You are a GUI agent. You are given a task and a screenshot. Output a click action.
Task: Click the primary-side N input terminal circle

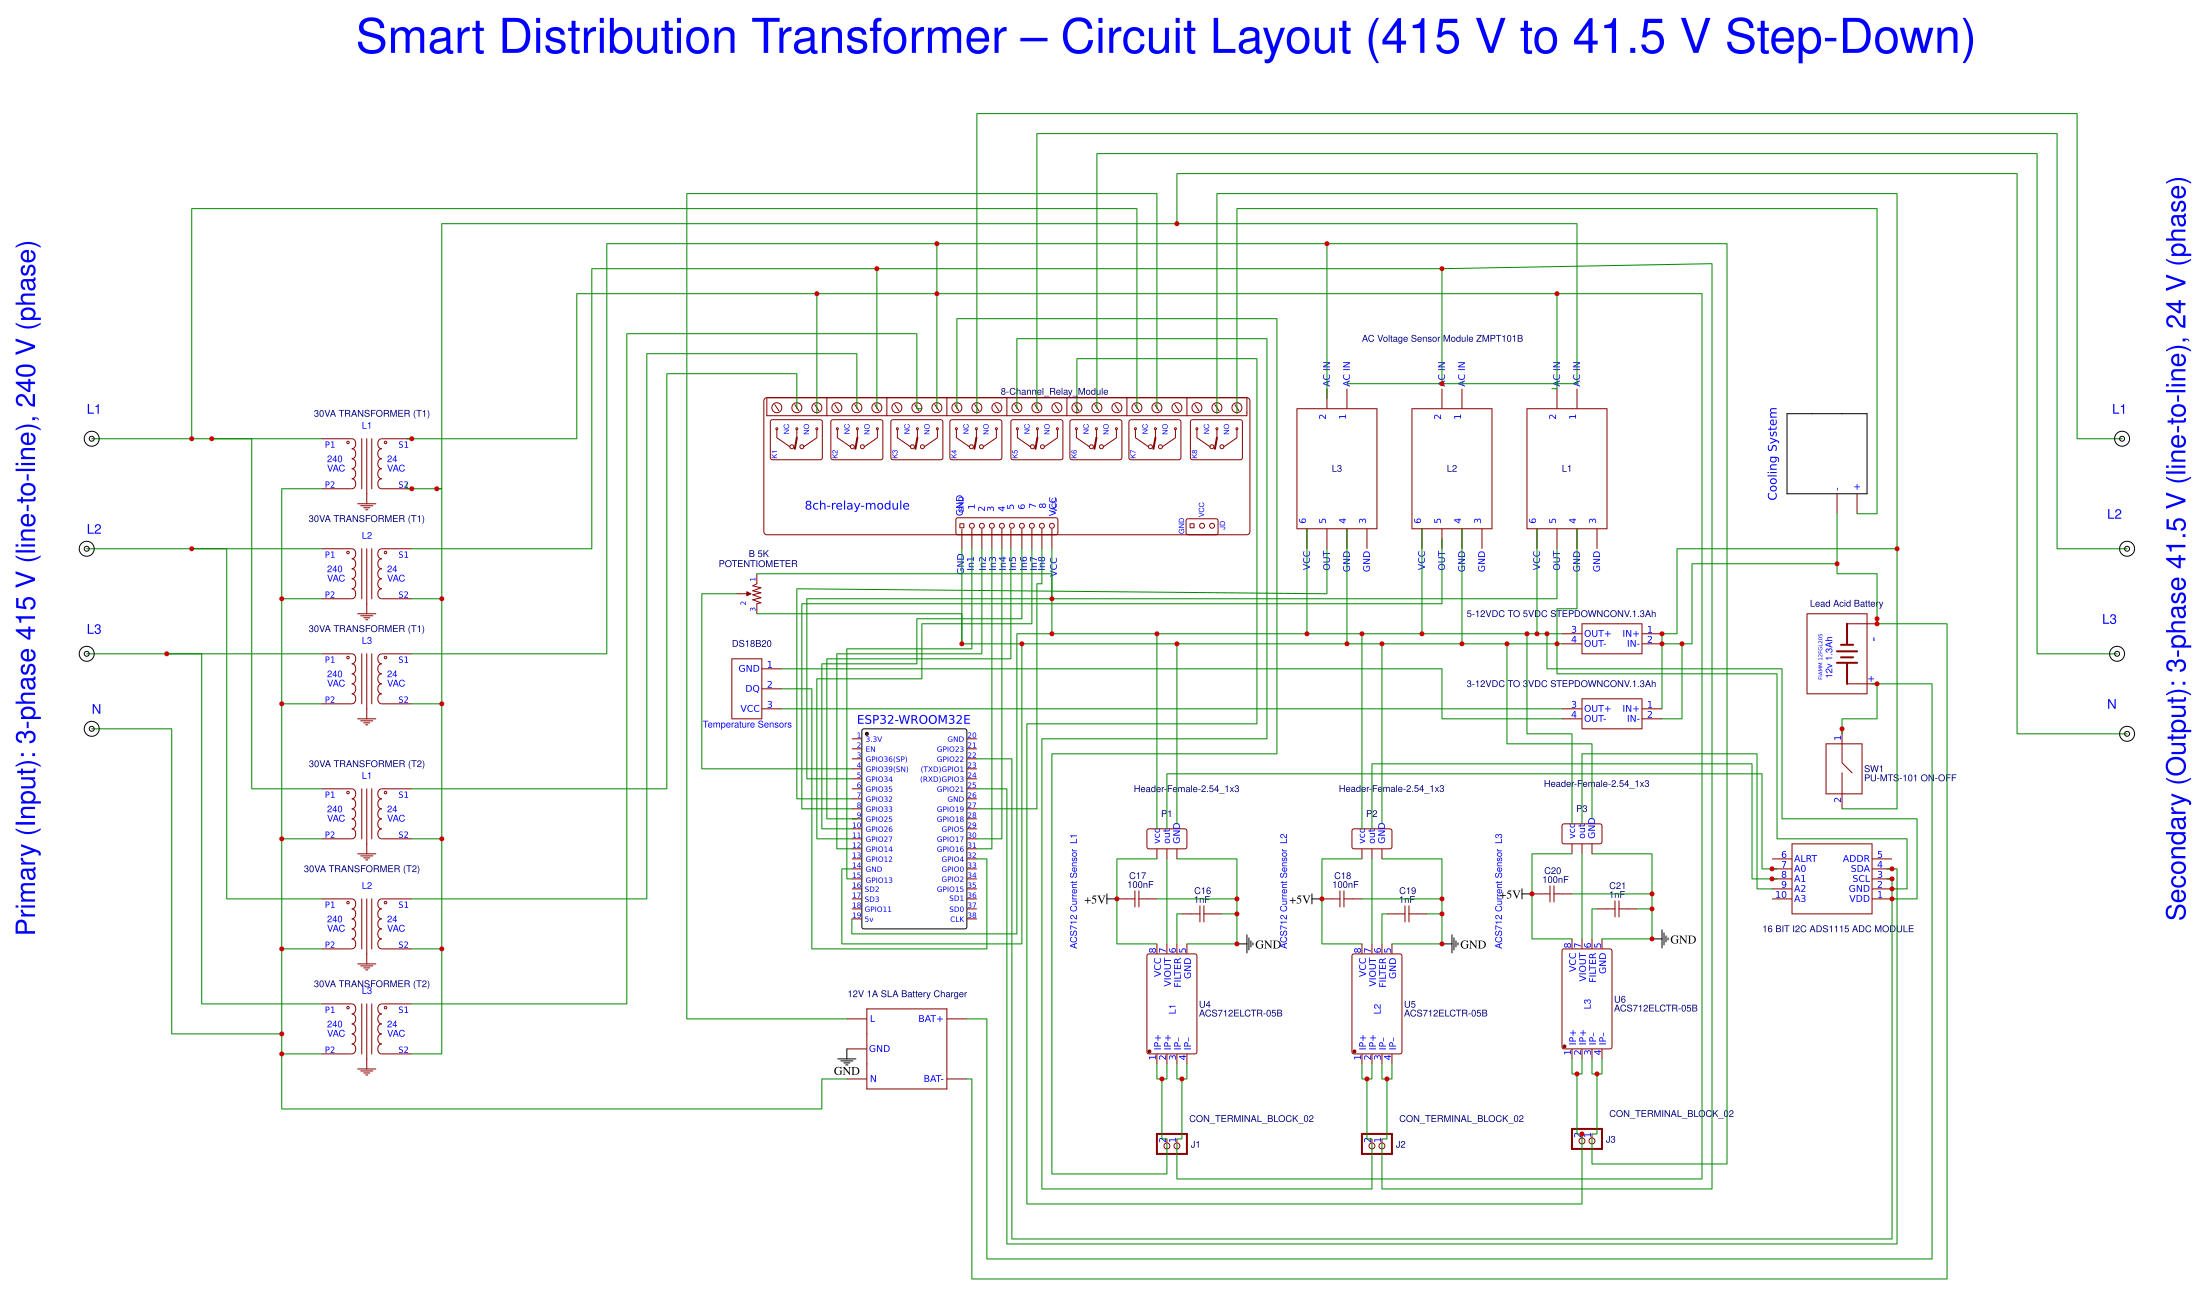click(x=92, y=728)
